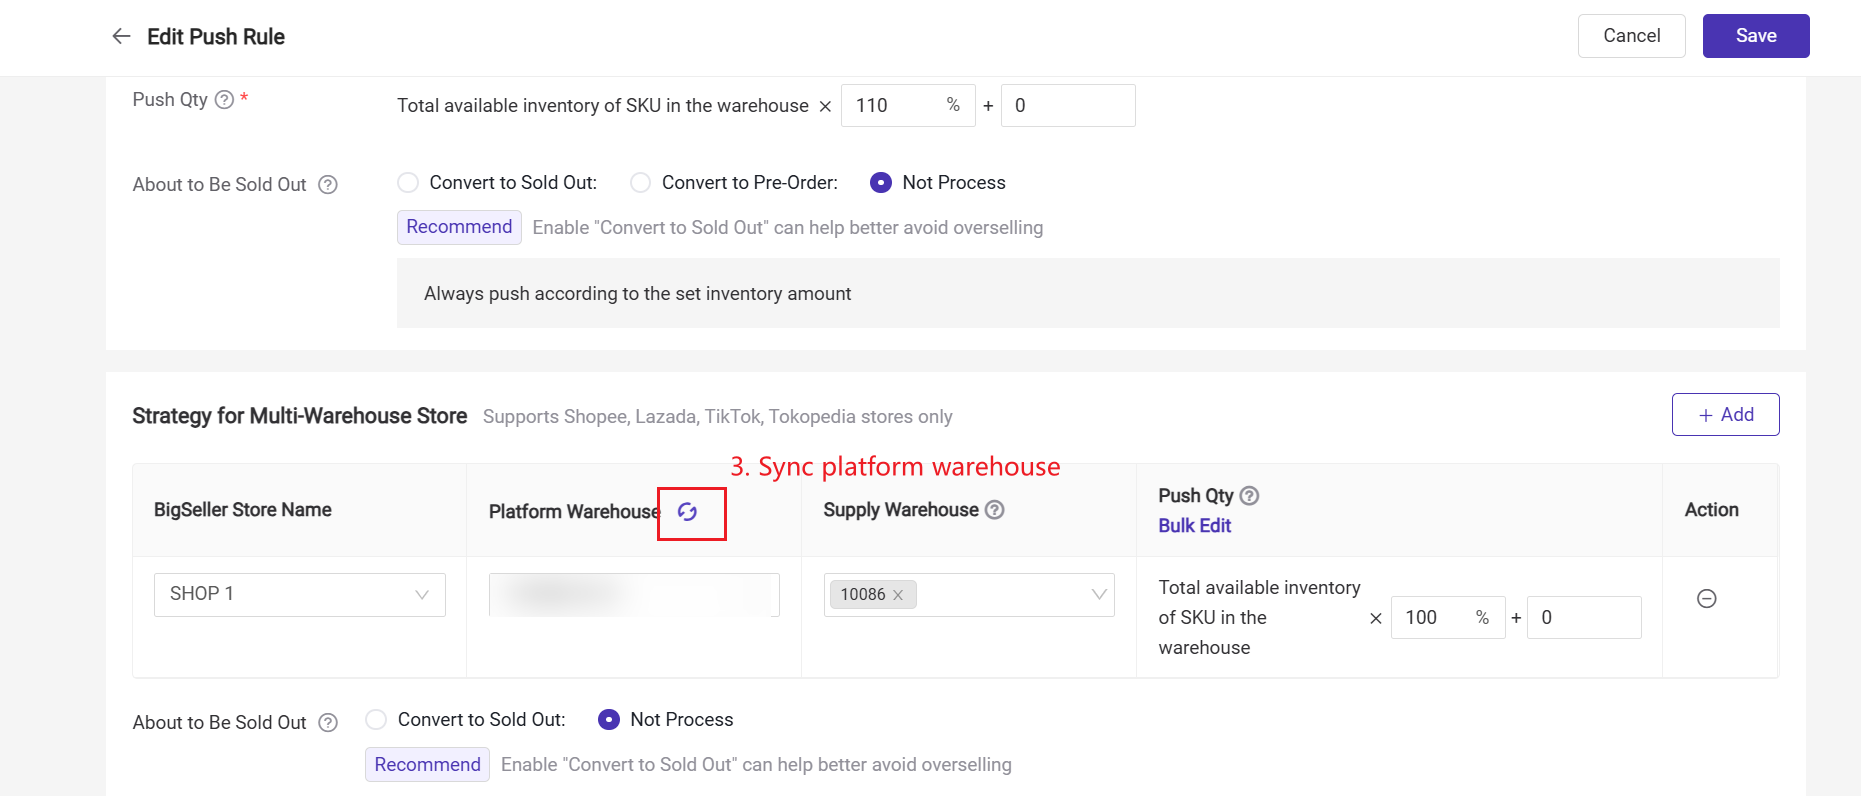Open the SHOP 1 store dropdown
Screen dimensions: 1861x796
299,595
